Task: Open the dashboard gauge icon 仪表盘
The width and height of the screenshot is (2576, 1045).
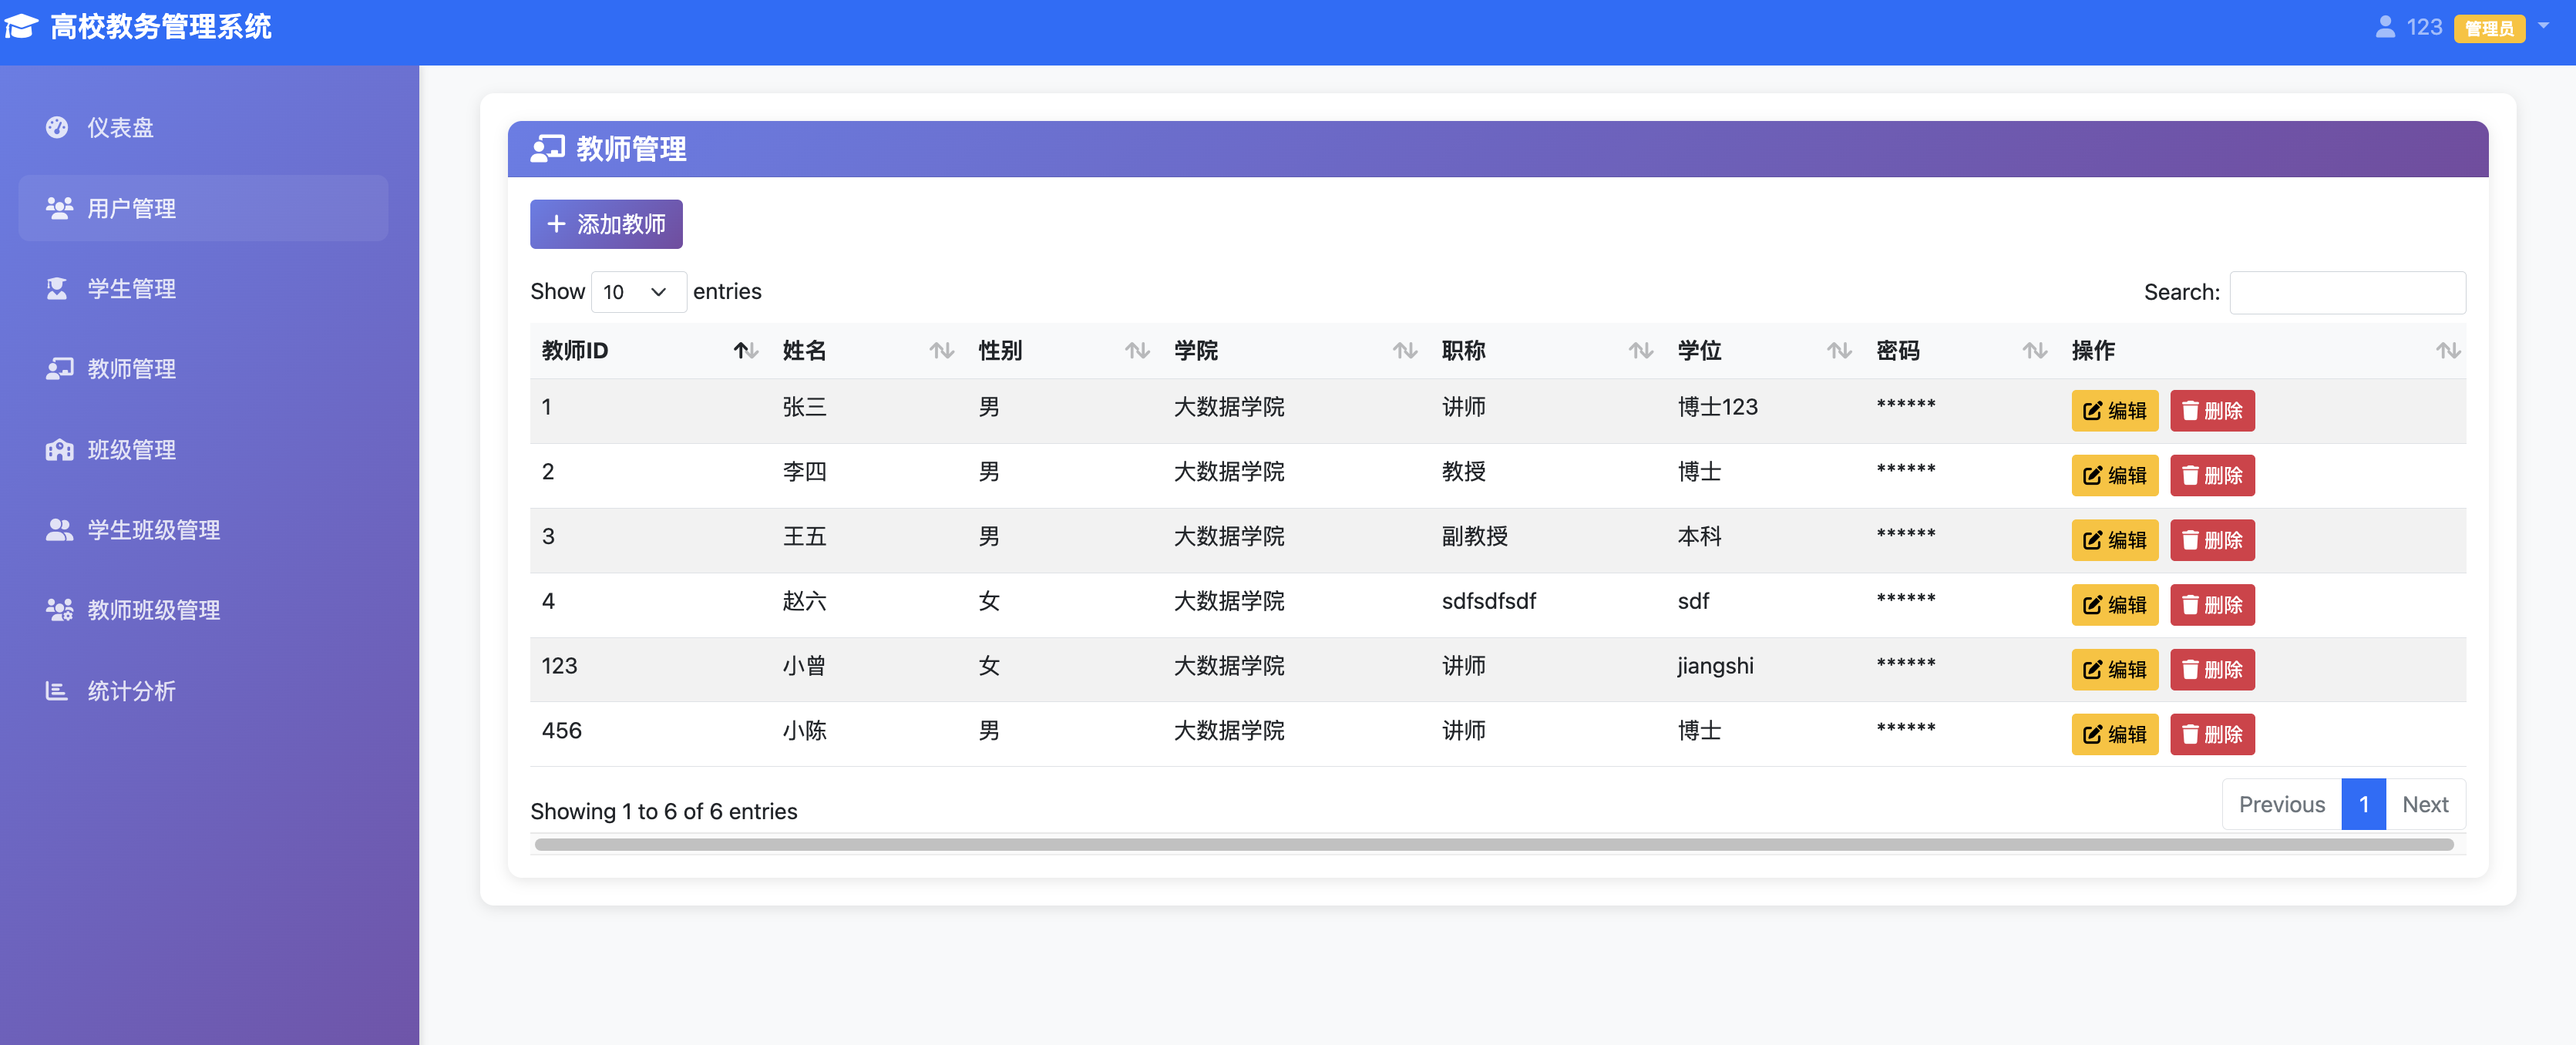Action: [57, 127]
